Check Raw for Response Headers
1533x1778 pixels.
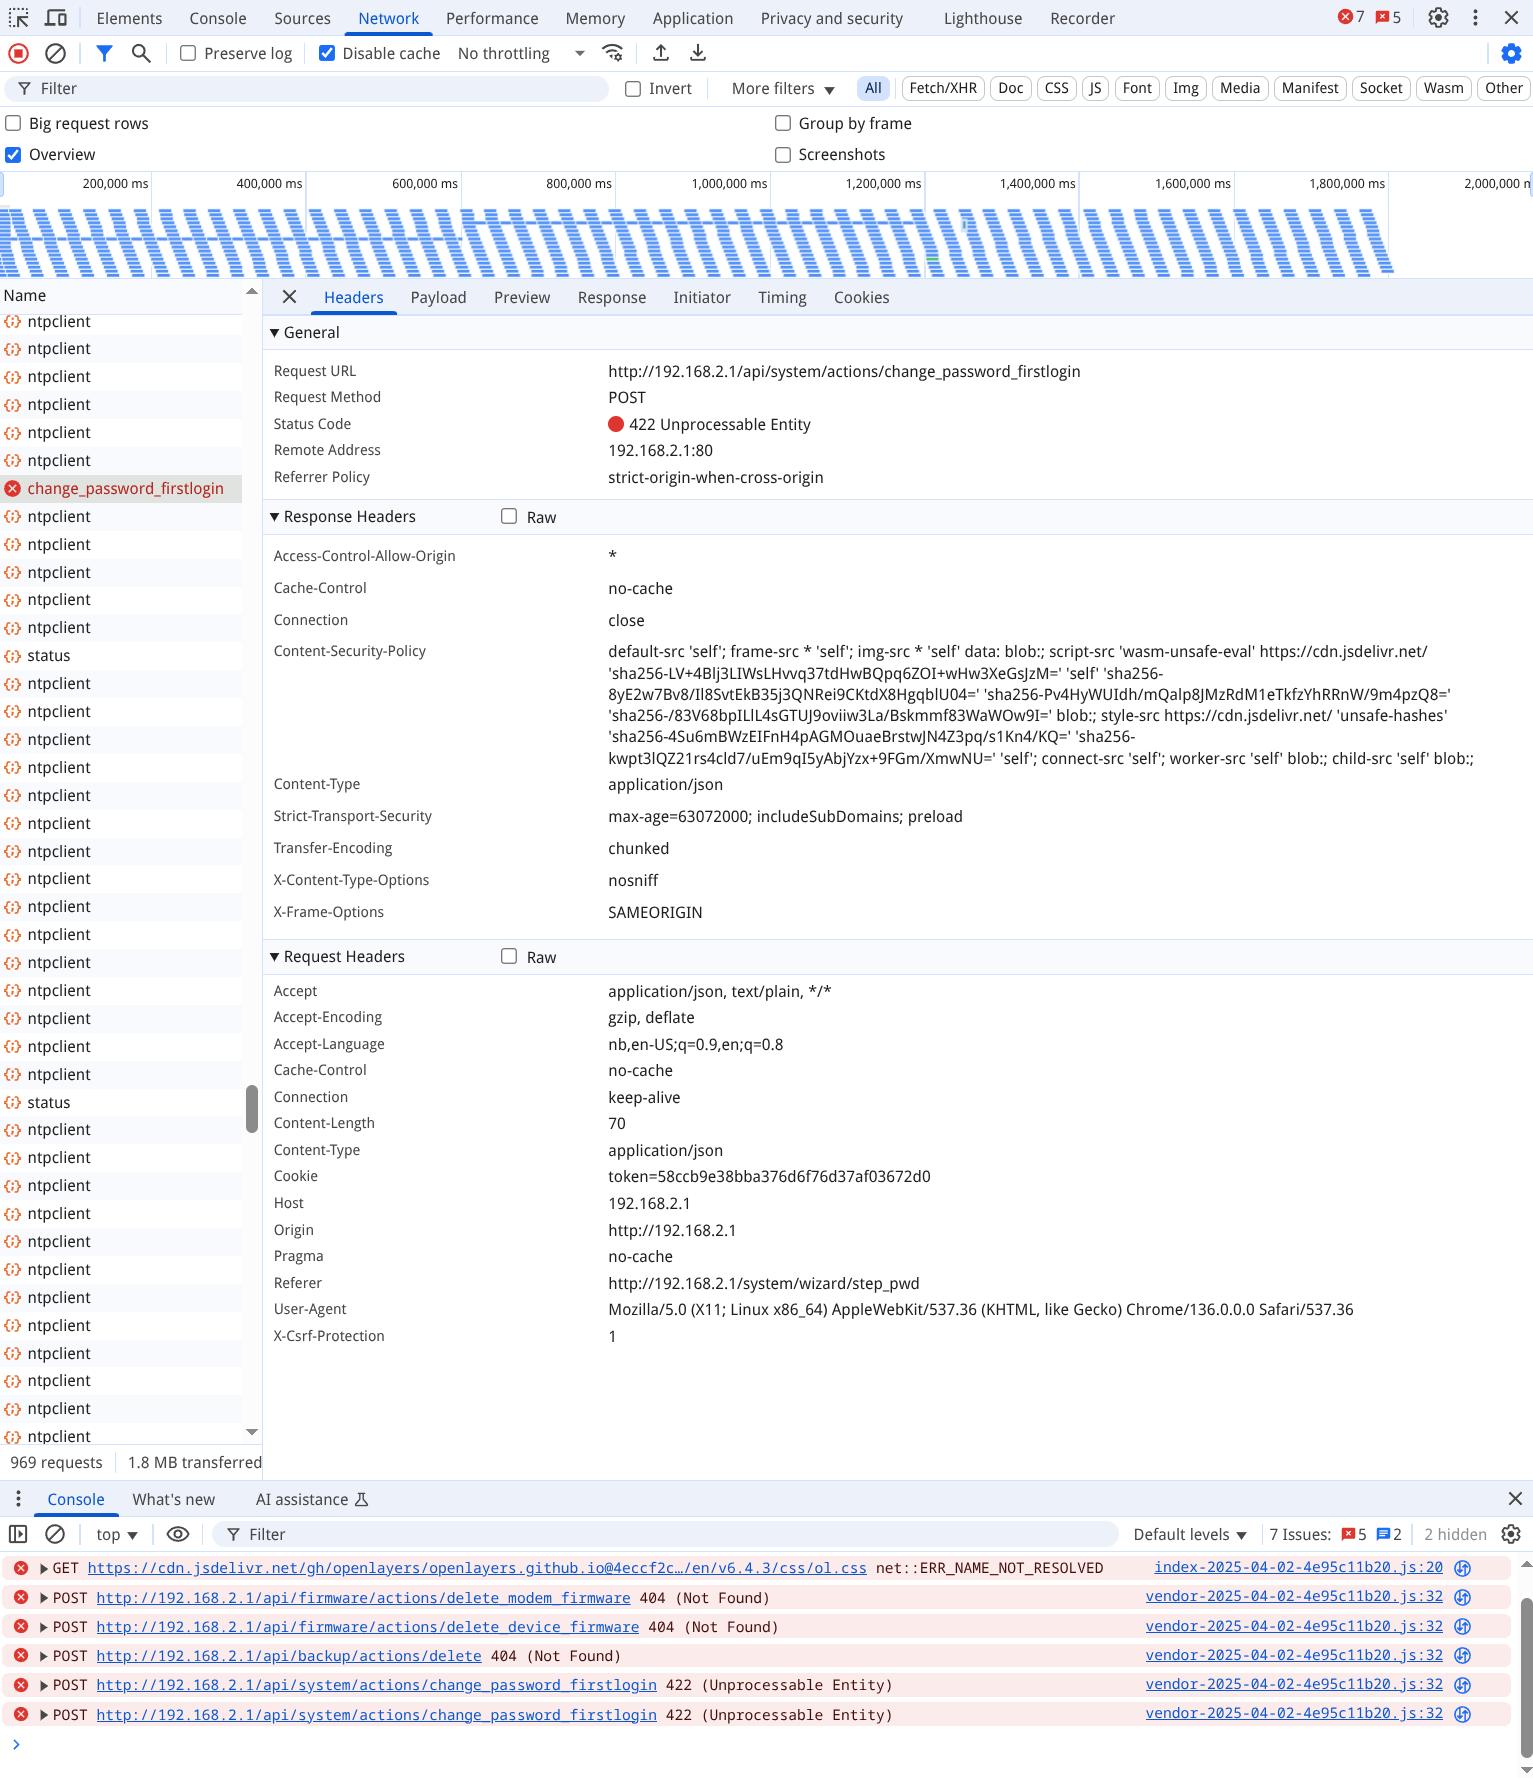509,517
